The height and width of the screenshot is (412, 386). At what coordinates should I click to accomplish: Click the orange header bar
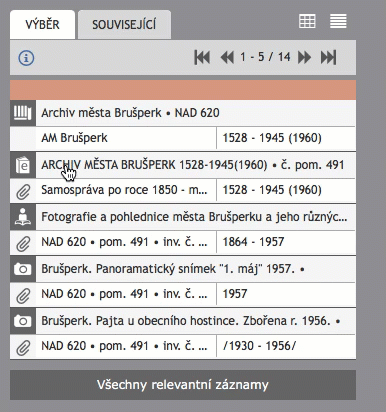(183, 90)
